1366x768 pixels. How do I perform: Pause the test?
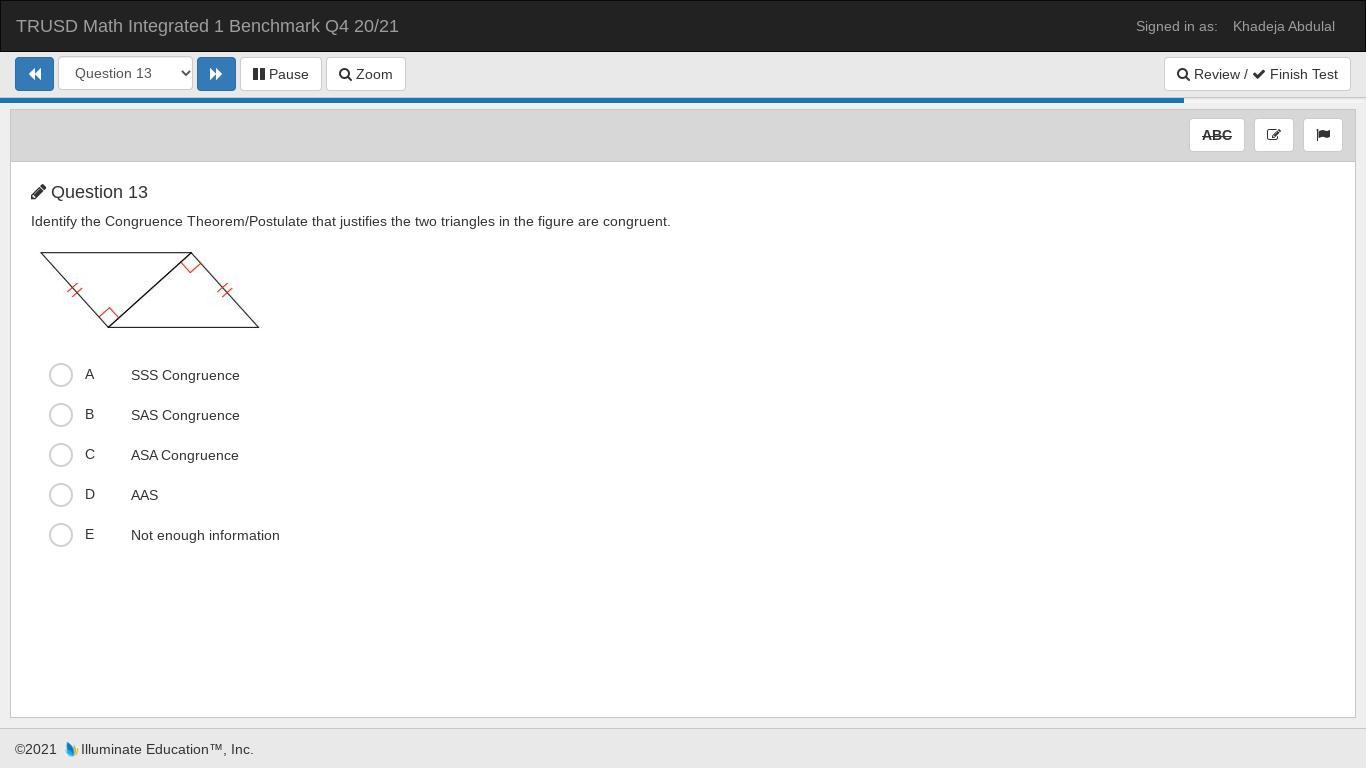coord(281,74)
